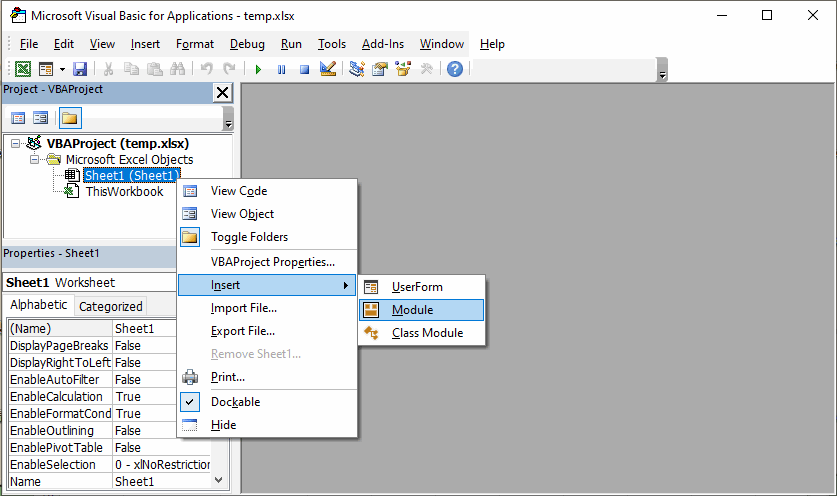Collapse the Microsoft Excel Objects folder

pos(34,160)
